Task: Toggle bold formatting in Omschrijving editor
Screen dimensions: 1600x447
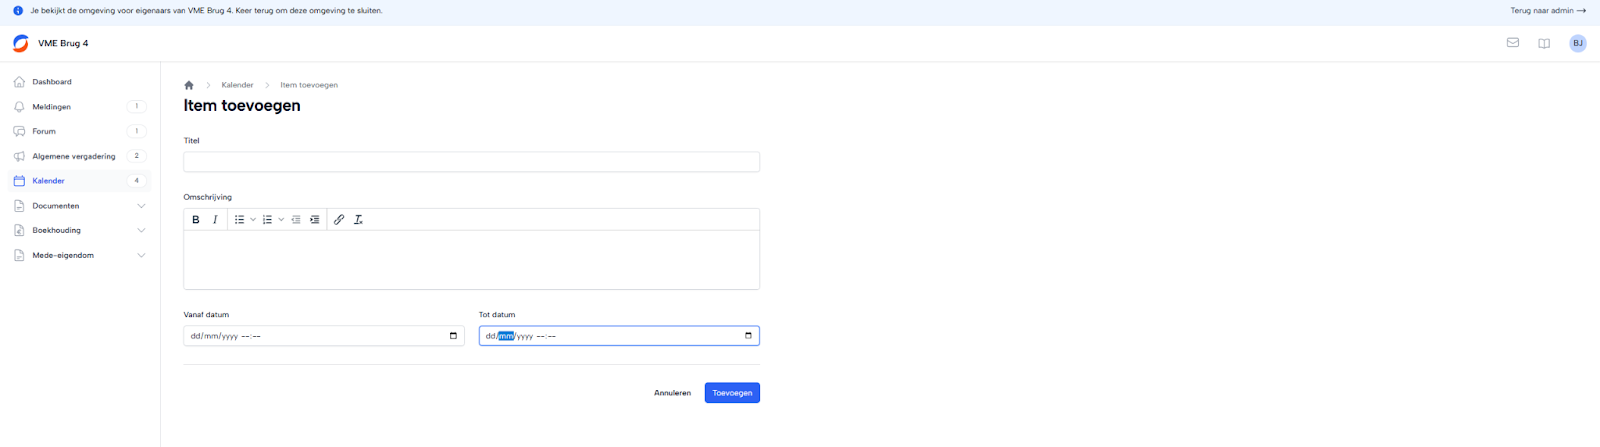Action: pos(196,220)
